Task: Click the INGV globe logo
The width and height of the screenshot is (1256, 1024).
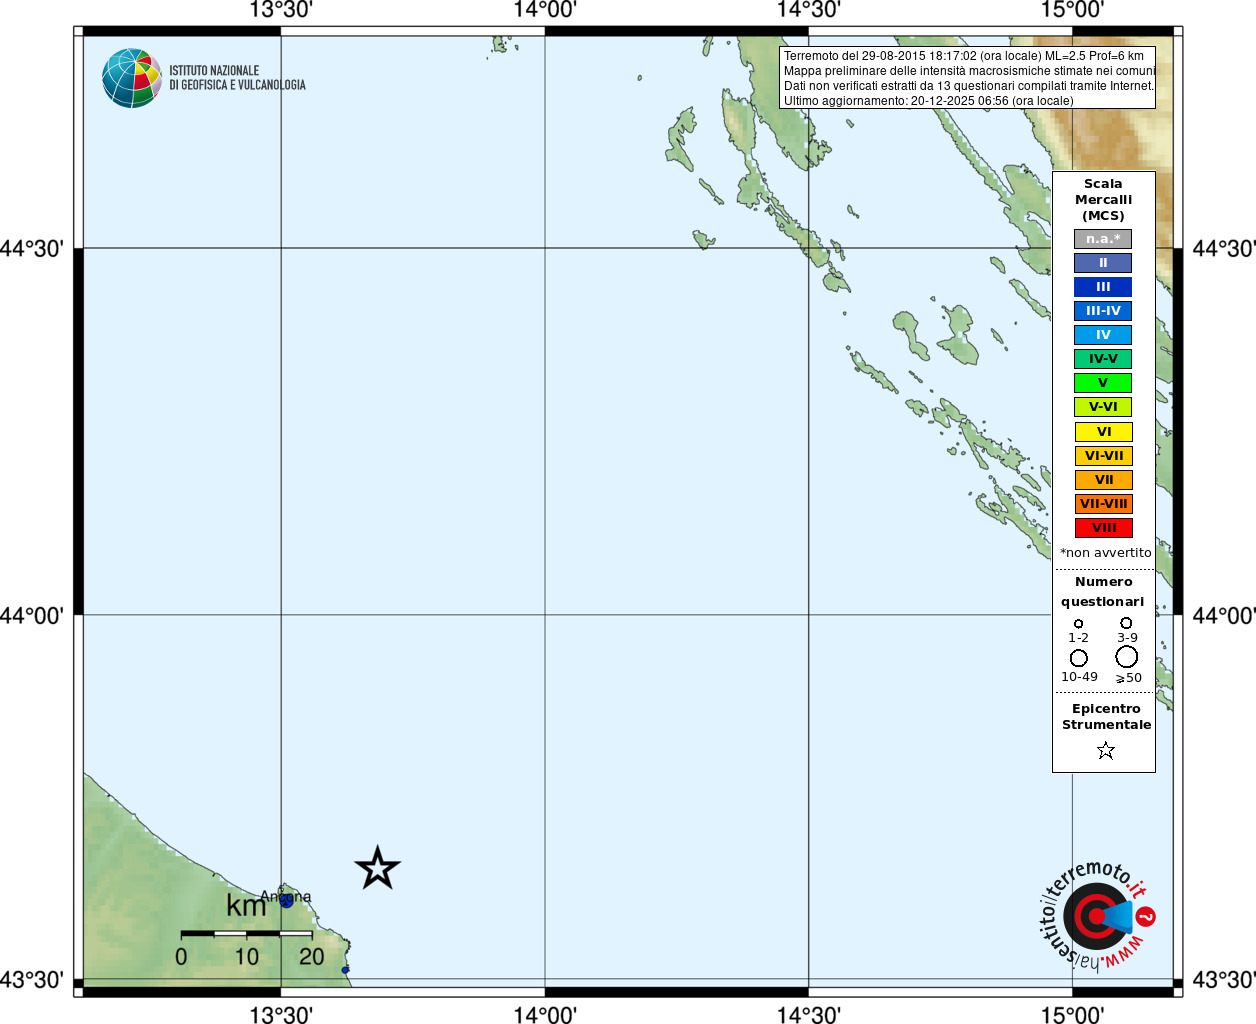Action: [132, 78]
